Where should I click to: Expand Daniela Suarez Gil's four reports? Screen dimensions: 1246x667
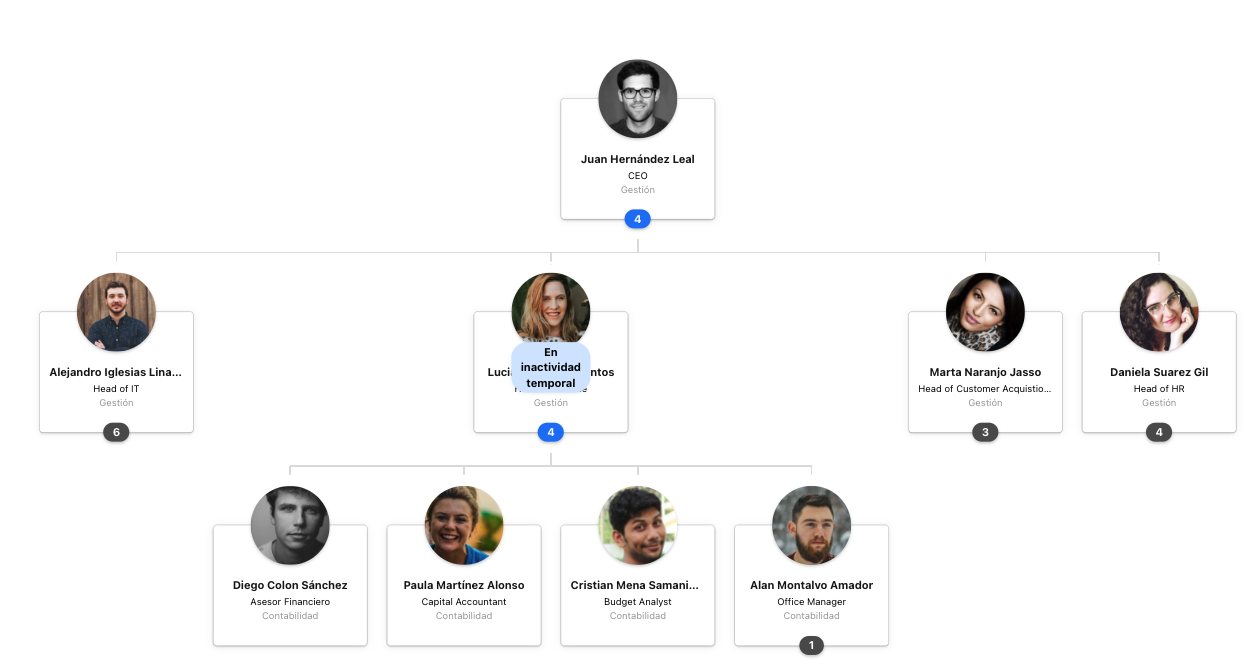(x=1159, y=432)
